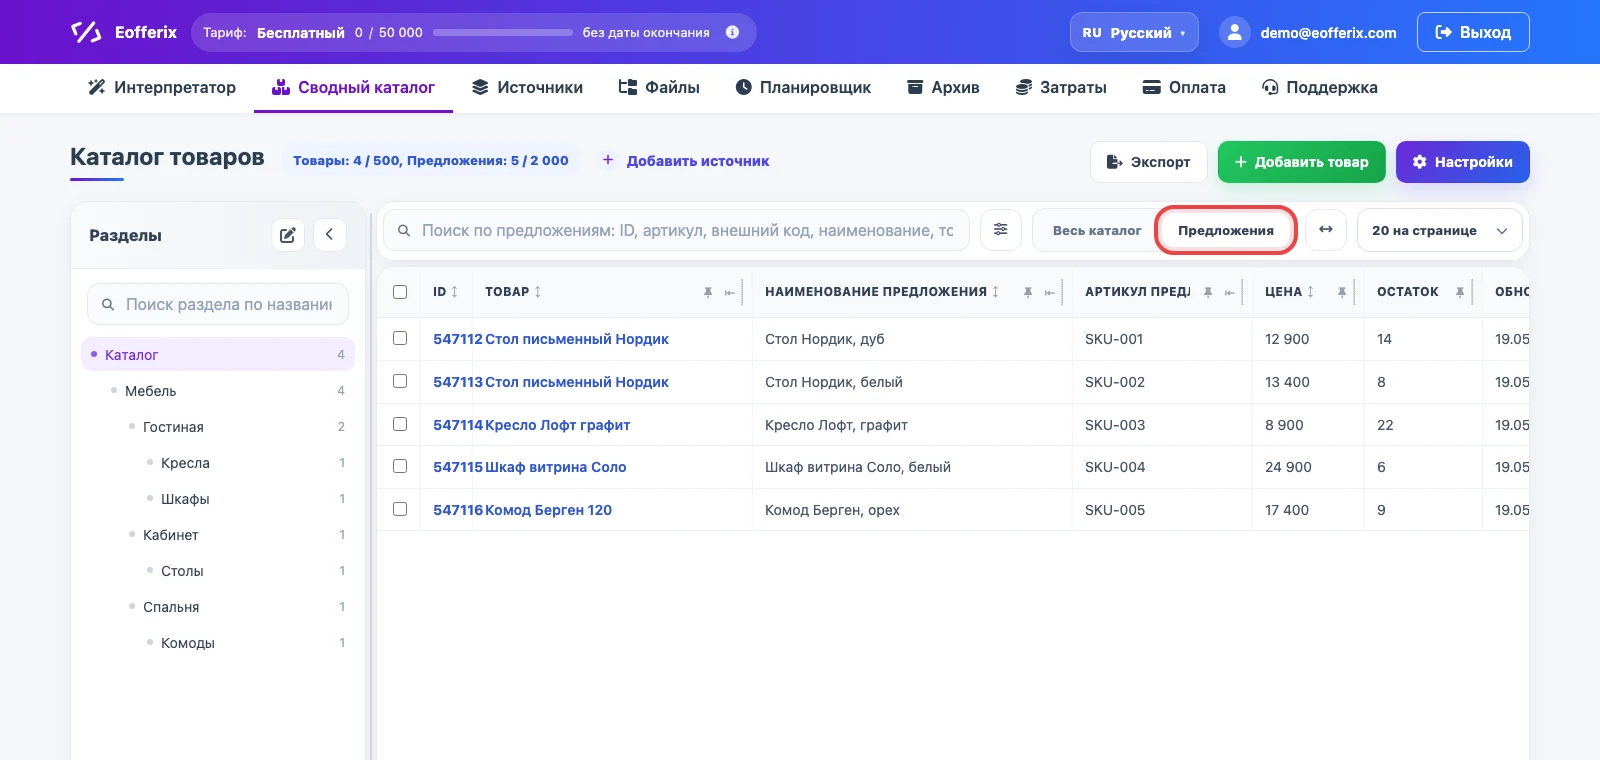Click autosize icon of ТОВАР column
1600x760 pixels.
pos(730,292)
